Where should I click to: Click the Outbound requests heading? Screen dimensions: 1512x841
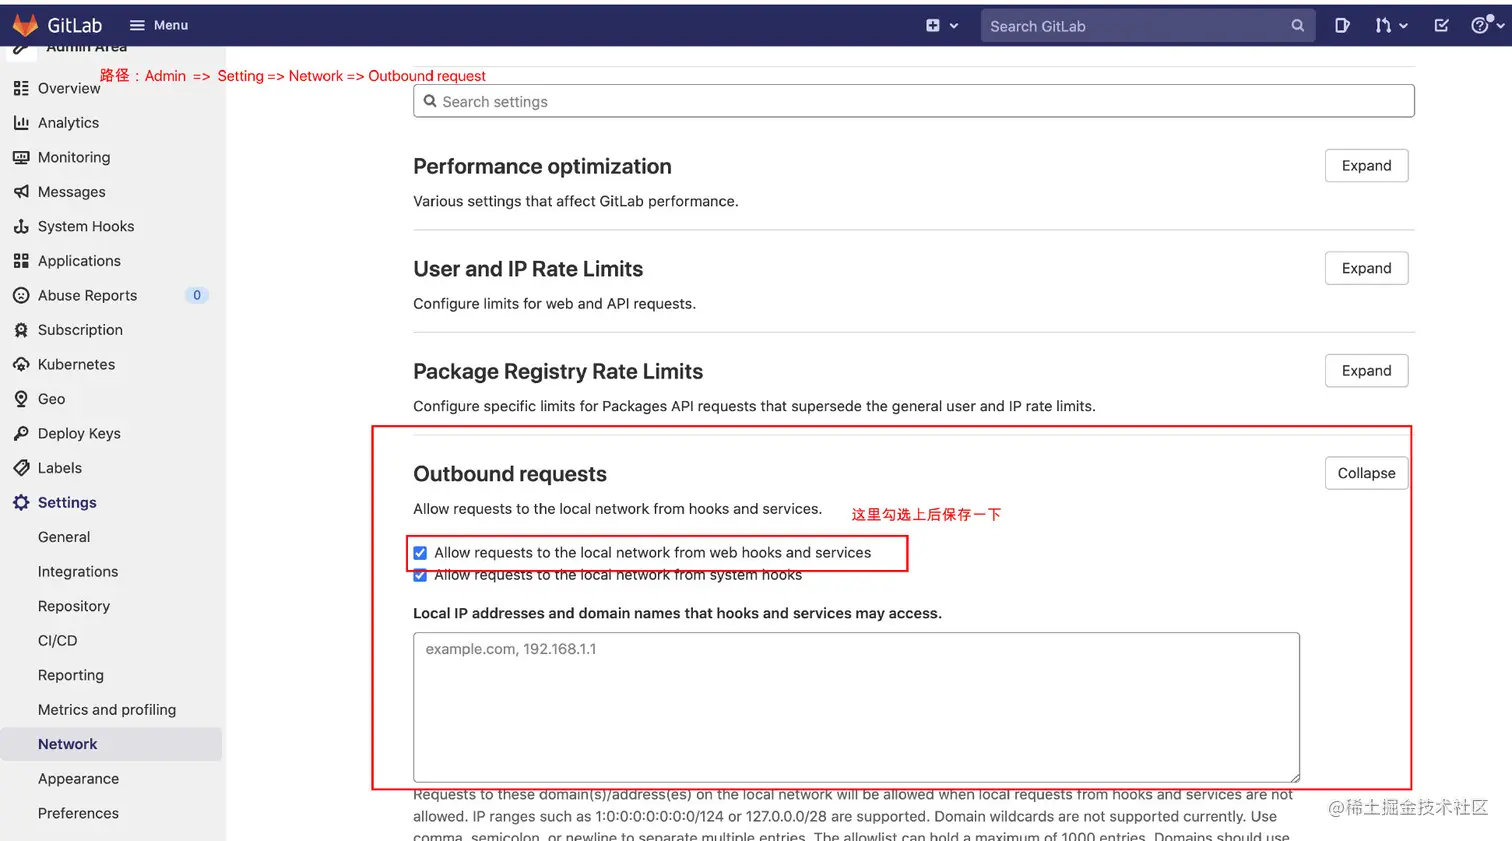[510, 474]
